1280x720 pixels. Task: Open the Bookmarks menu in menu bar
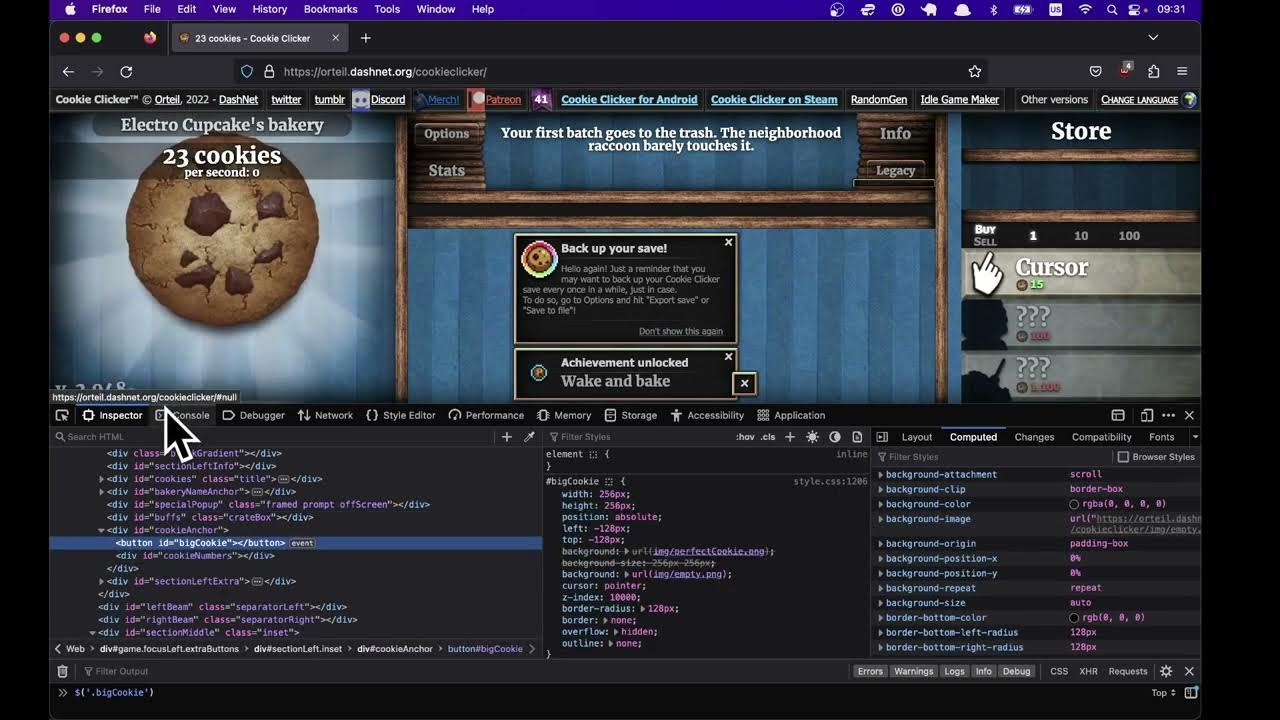click(x=330, y=9)
